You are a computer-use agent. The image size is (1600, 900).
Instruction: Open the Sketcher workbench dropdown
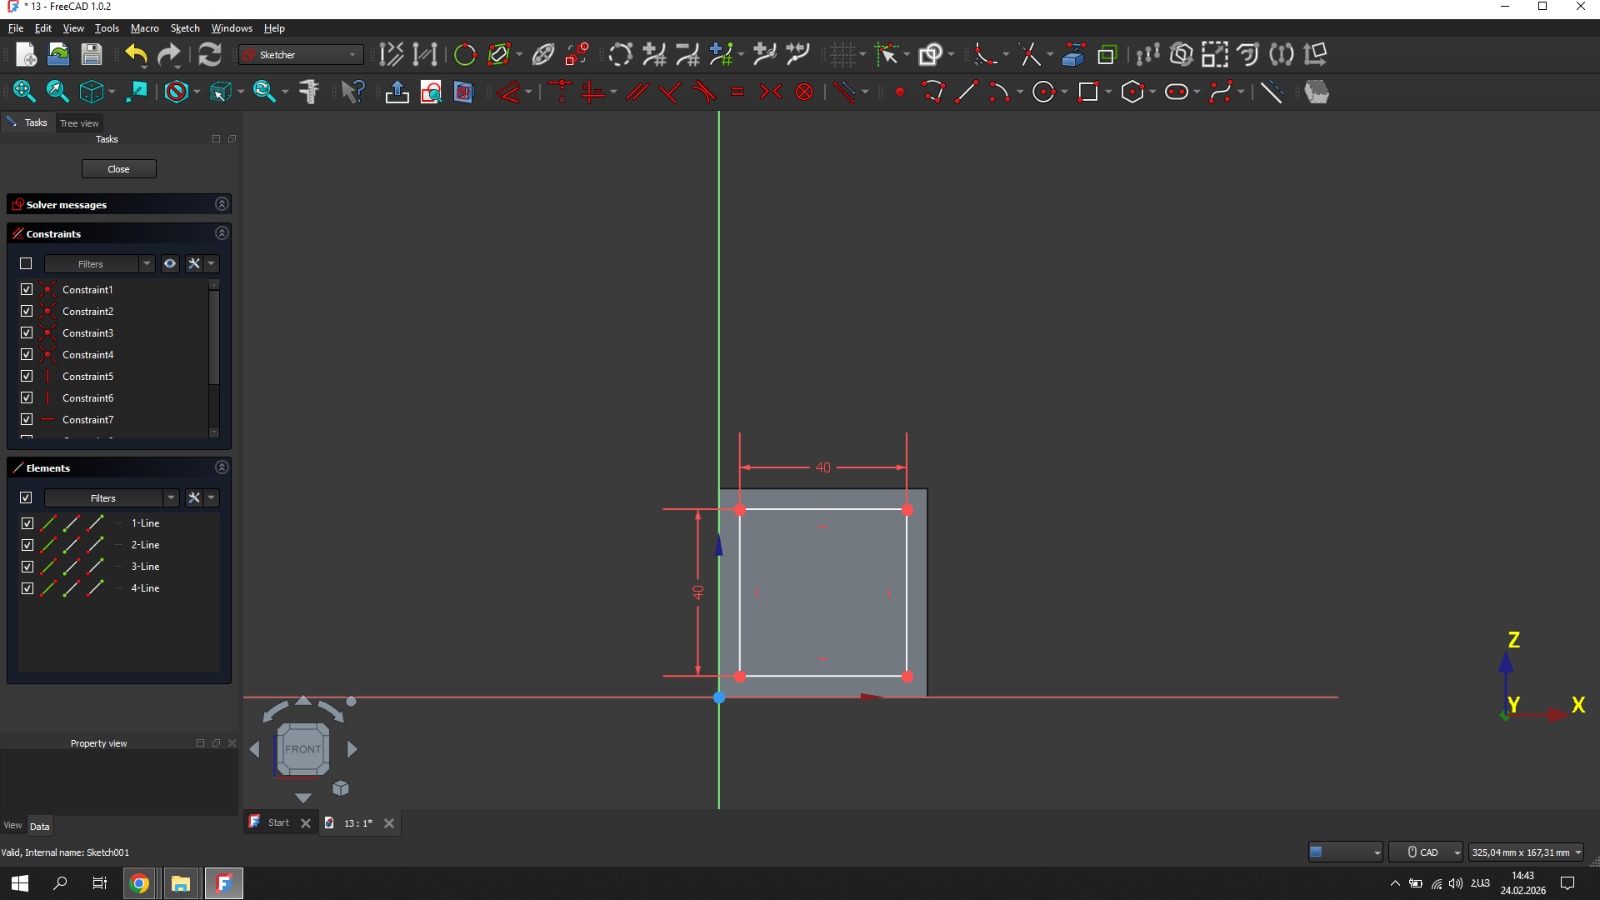300,55
